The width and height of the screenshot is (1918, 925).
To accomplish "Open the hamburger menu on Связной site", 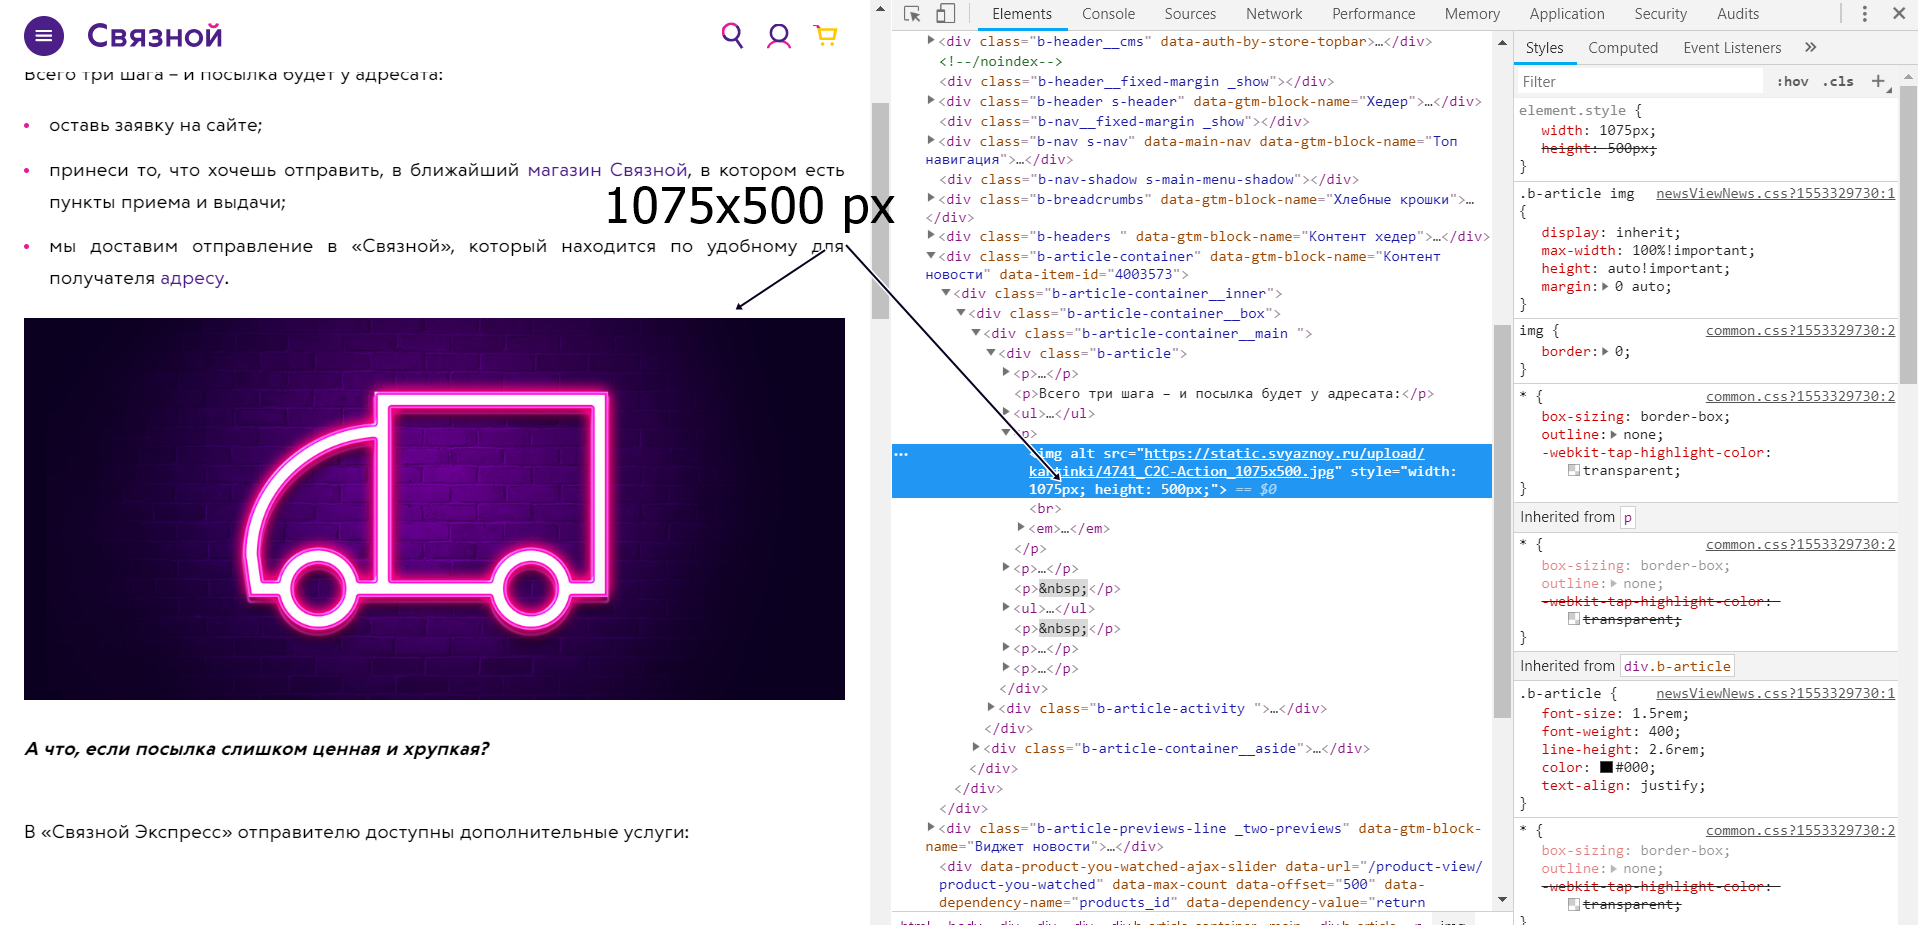I will coord(43,36).
